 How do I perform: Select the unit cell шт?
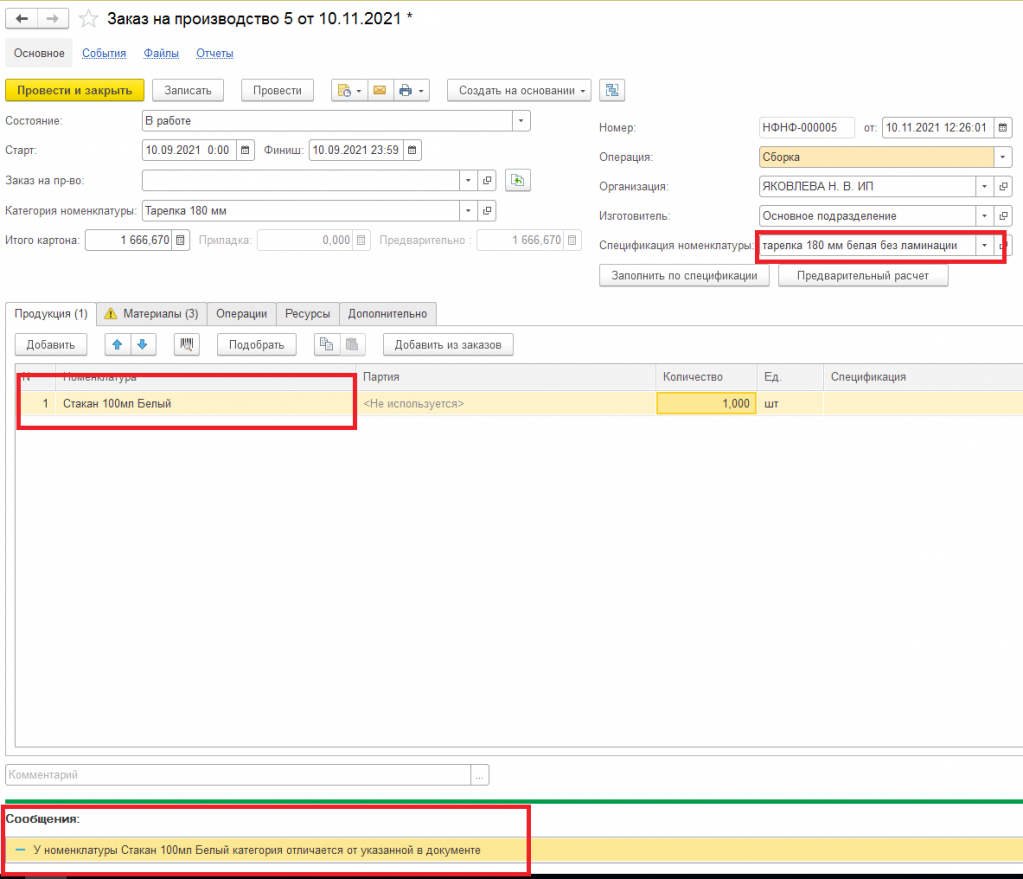click(x=791, y=404)
